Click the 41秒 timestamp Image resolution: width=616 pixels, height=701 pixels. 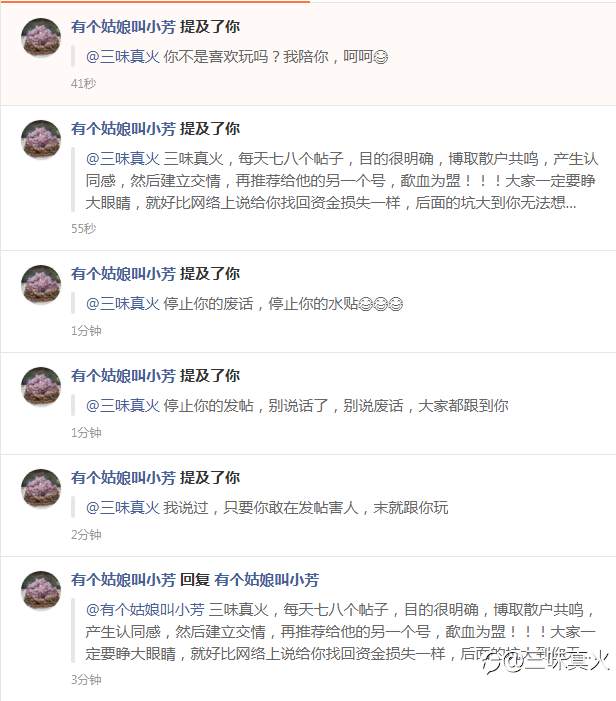tap(83, 84)
